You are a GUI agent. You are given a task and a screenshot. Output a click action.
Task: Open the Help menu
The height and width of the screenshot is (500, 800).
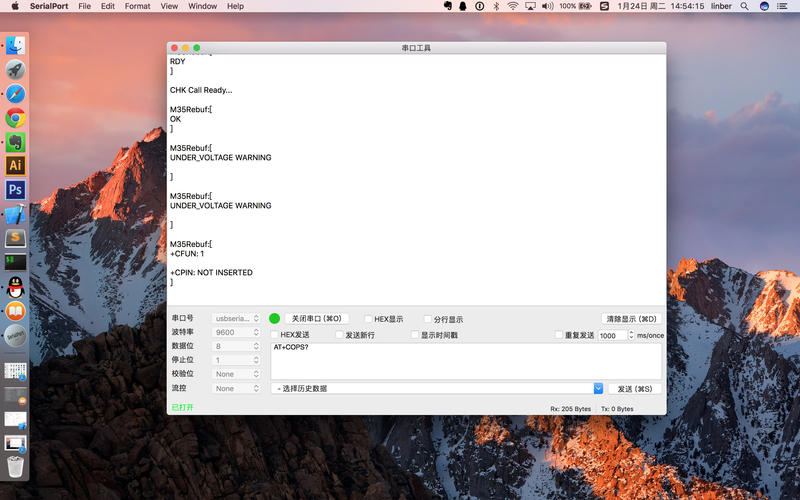pyautogui.click(x=235, y=6)
